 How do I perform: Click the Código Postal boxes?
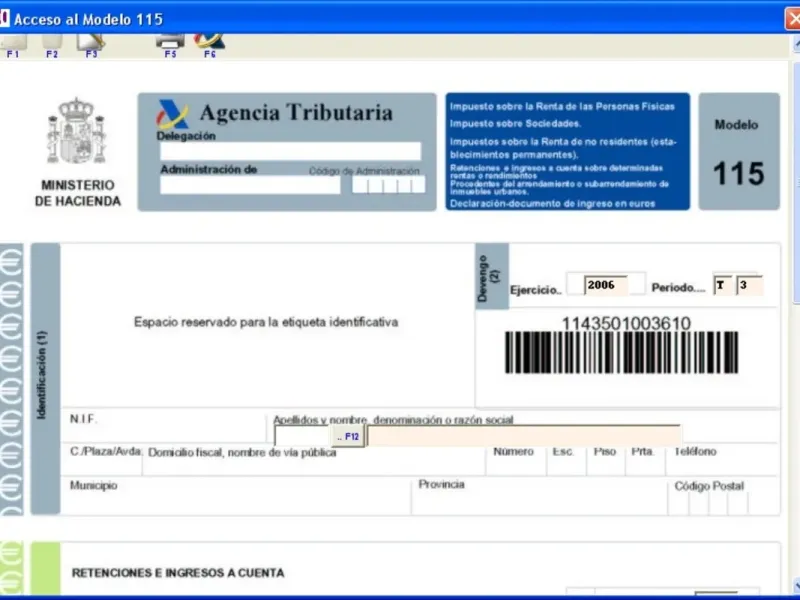point(708,504)
